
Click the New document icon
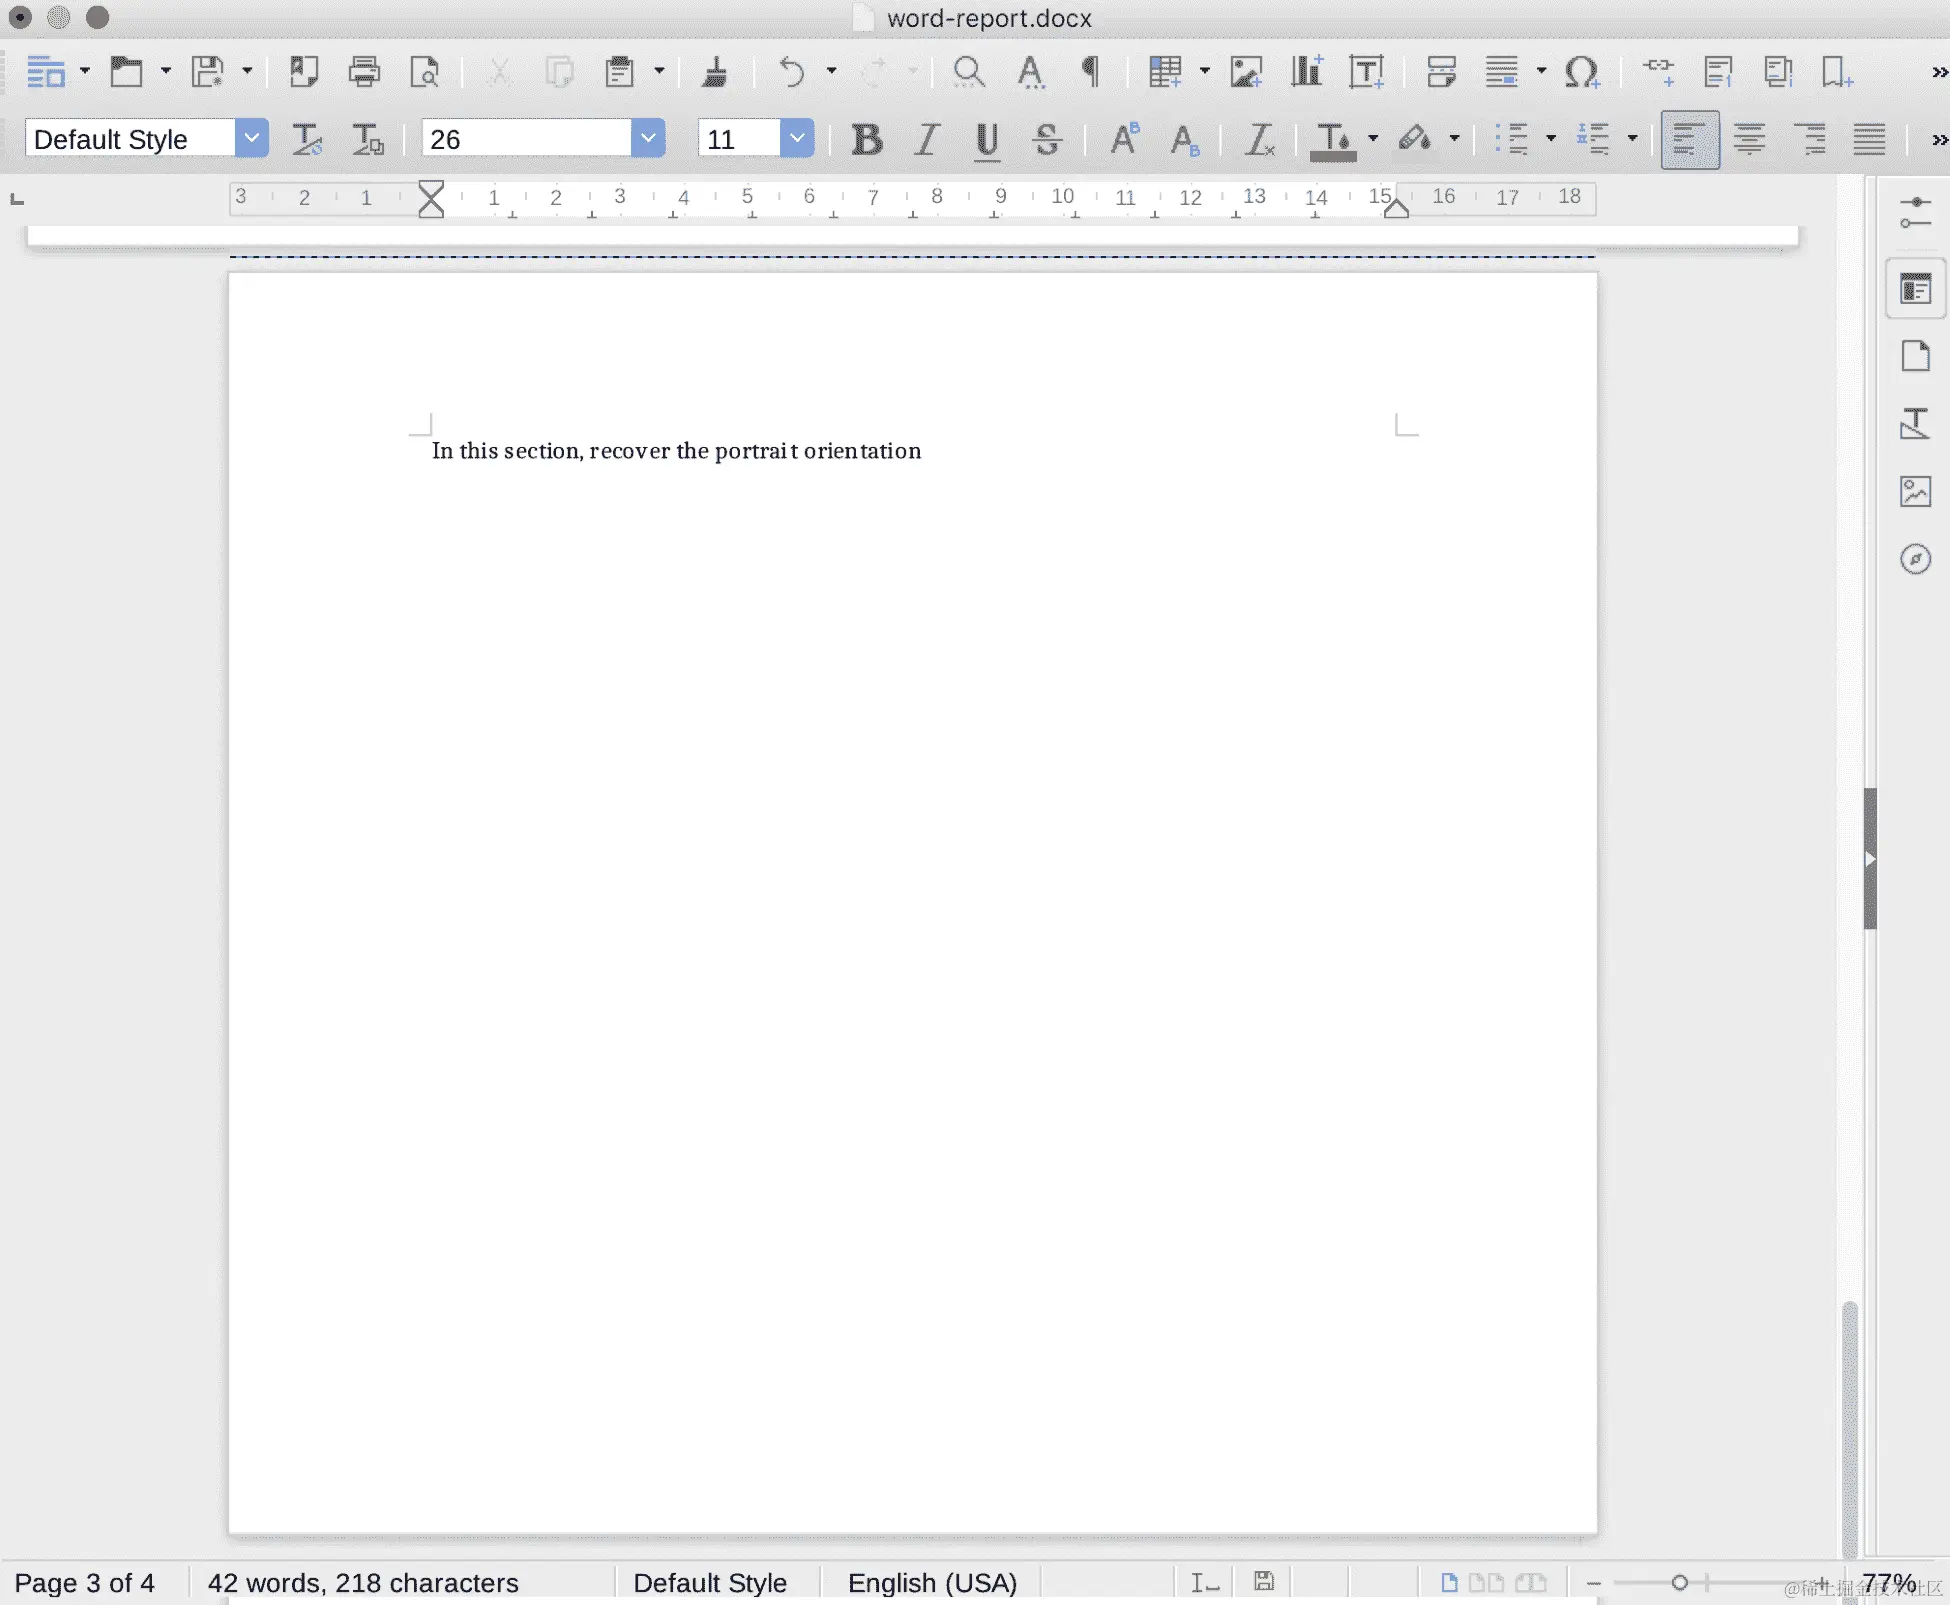coord(45,72)
